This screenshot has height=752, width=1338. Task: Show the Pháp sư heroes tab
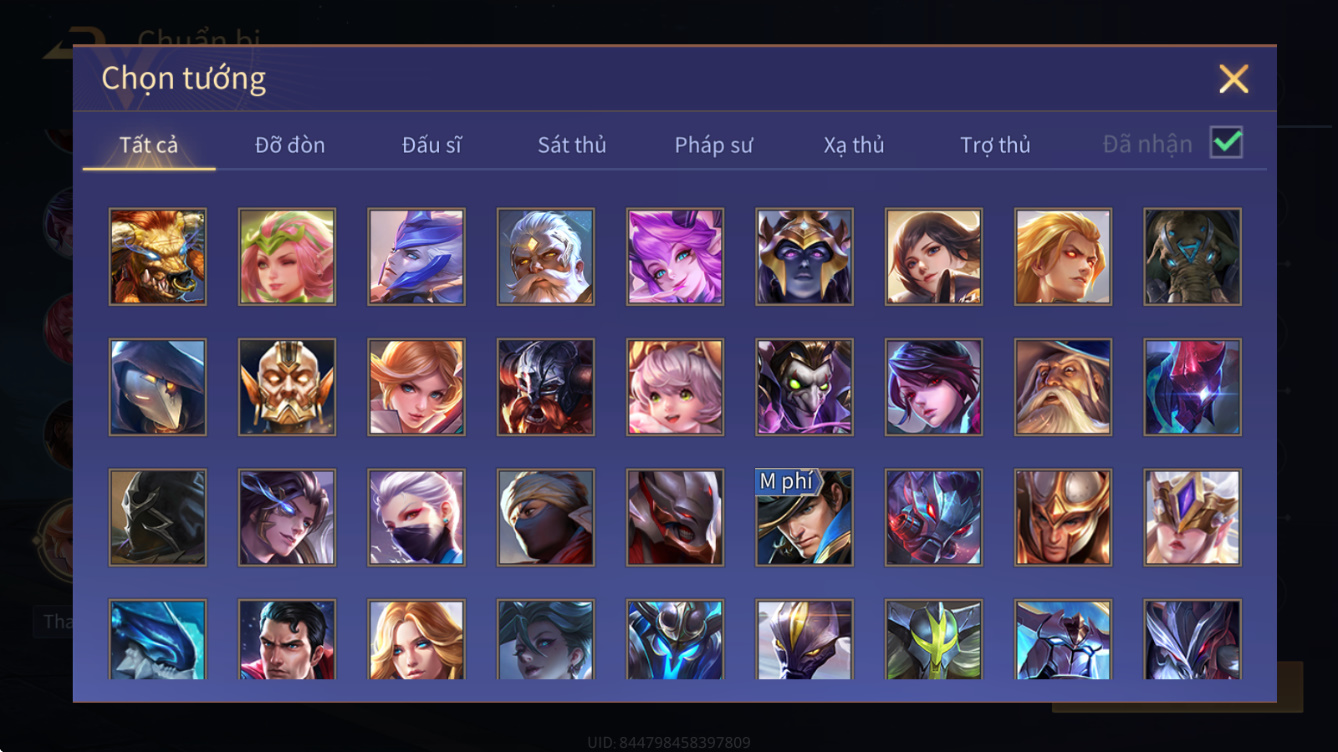point(714,145)
